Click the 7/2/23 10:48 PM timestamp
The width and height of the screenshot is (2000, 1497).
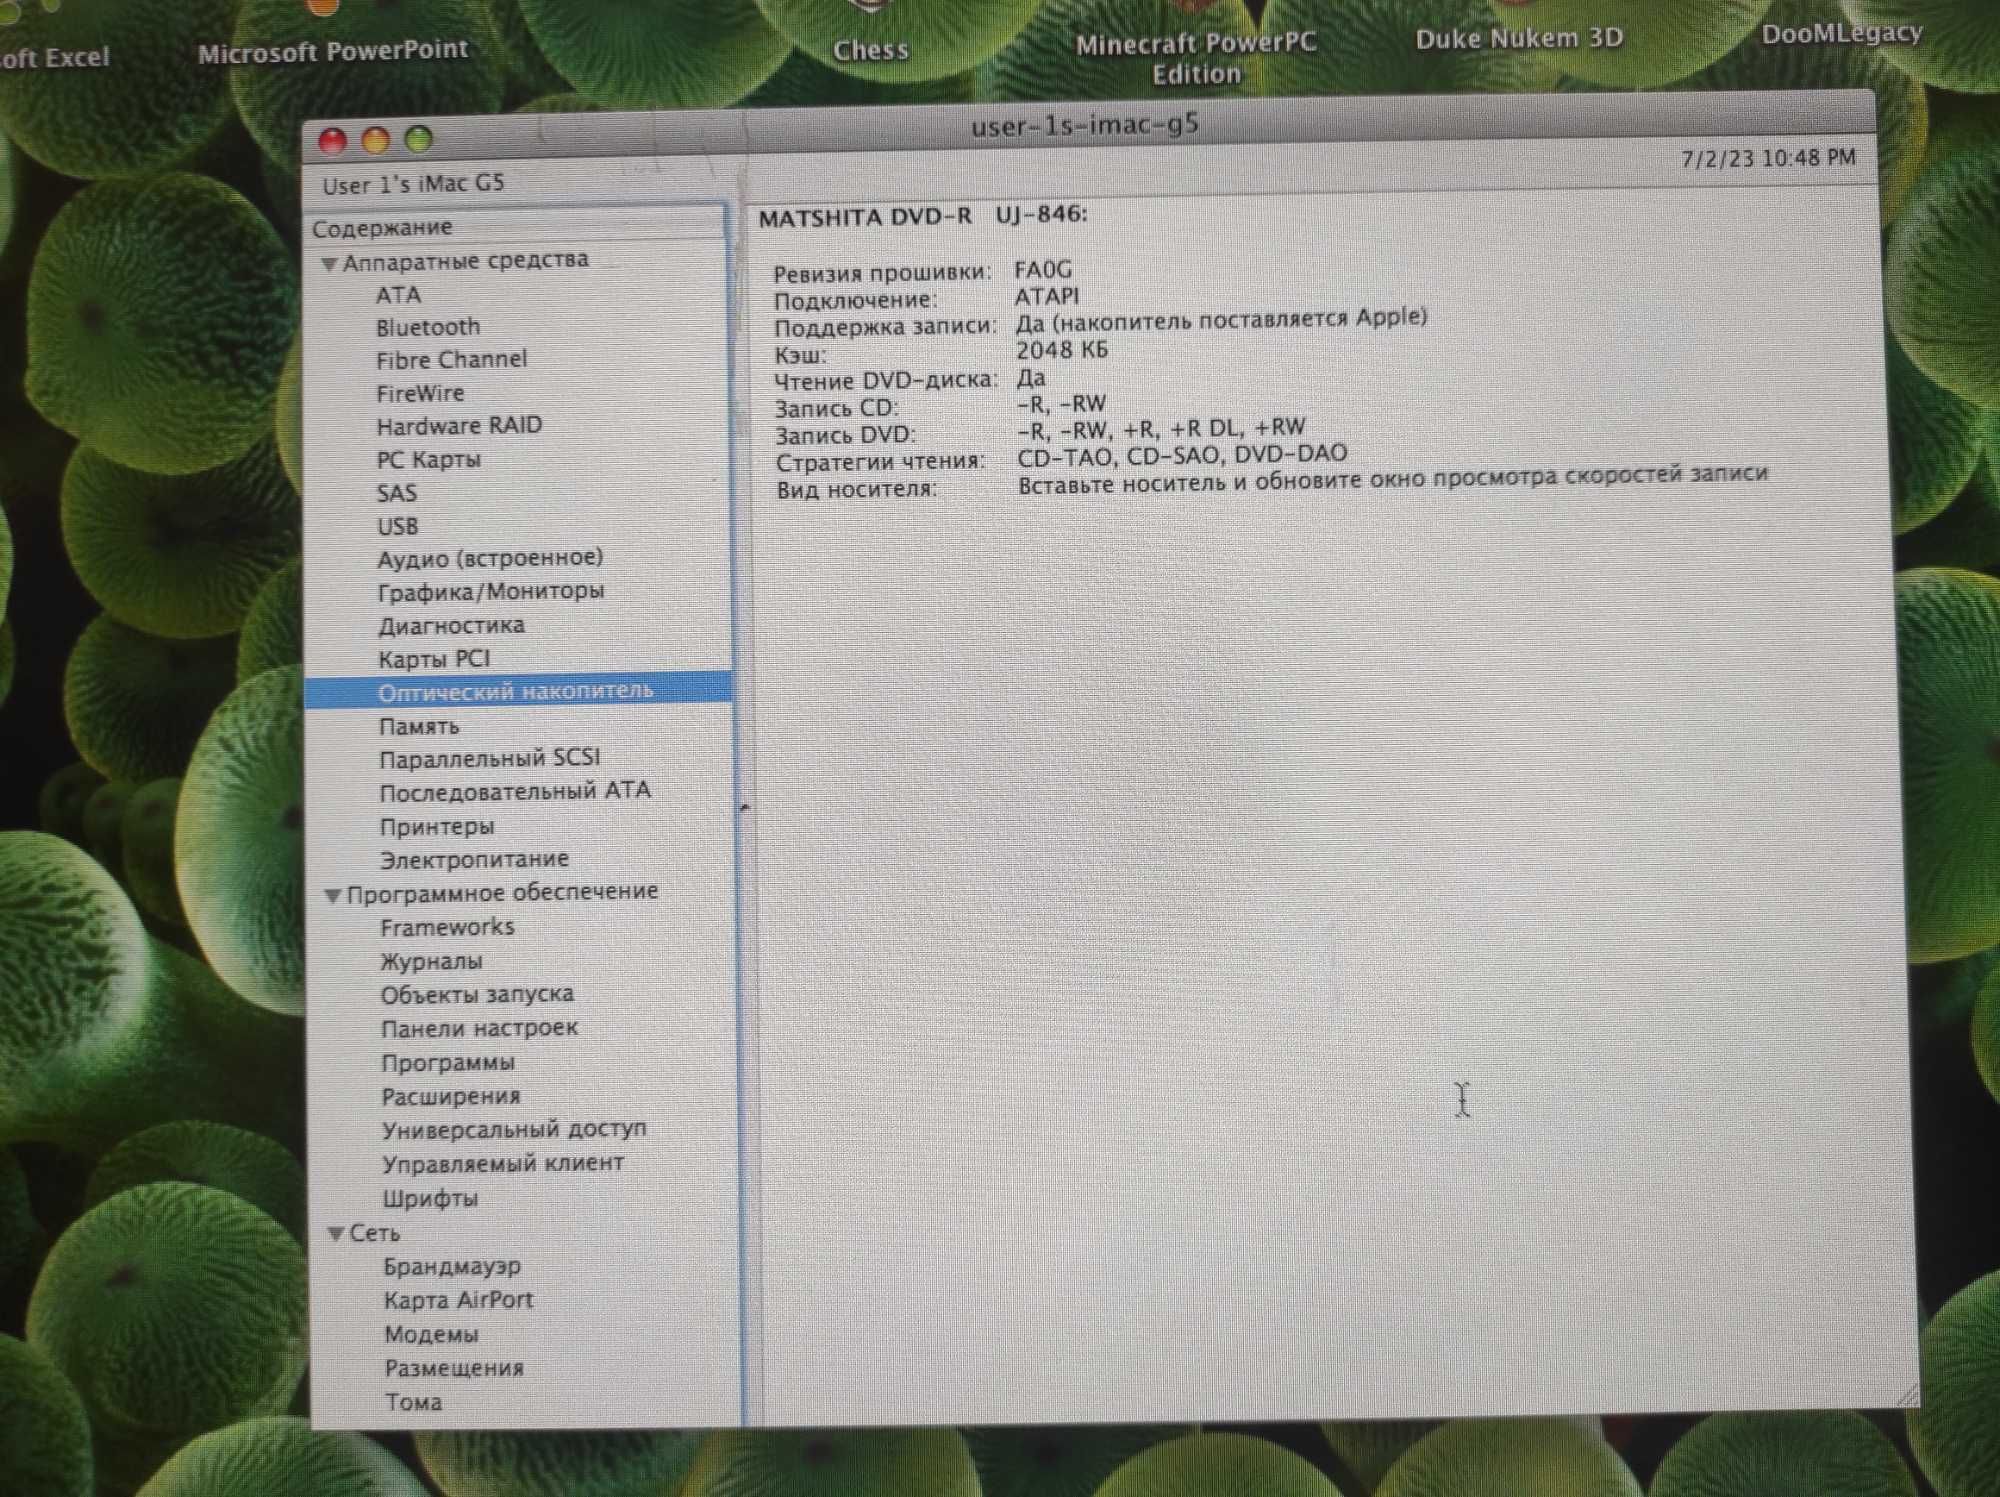[1768, 159]
